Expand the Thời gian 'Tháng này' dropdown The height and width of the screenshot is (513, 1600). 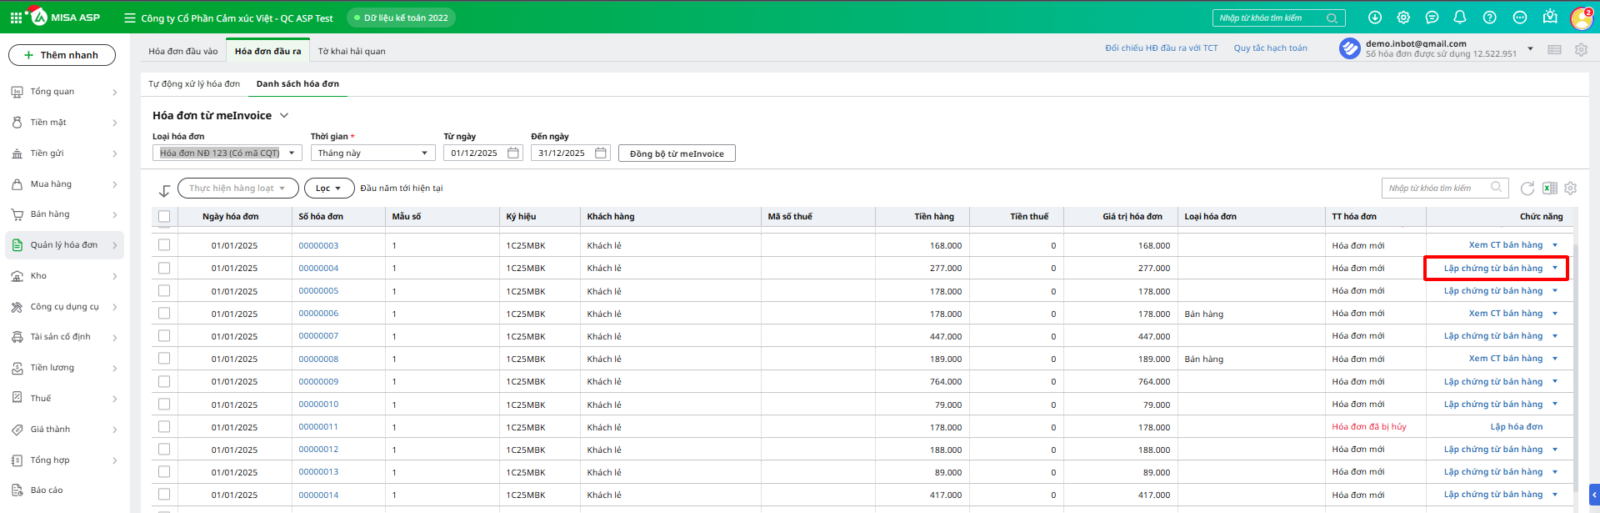pos(372,153)
